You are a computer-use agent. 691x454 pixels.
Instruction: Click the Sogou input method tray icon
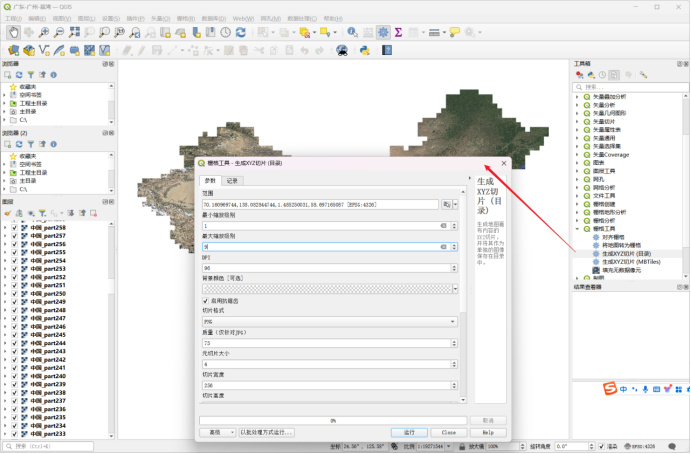tap(610, 389)
